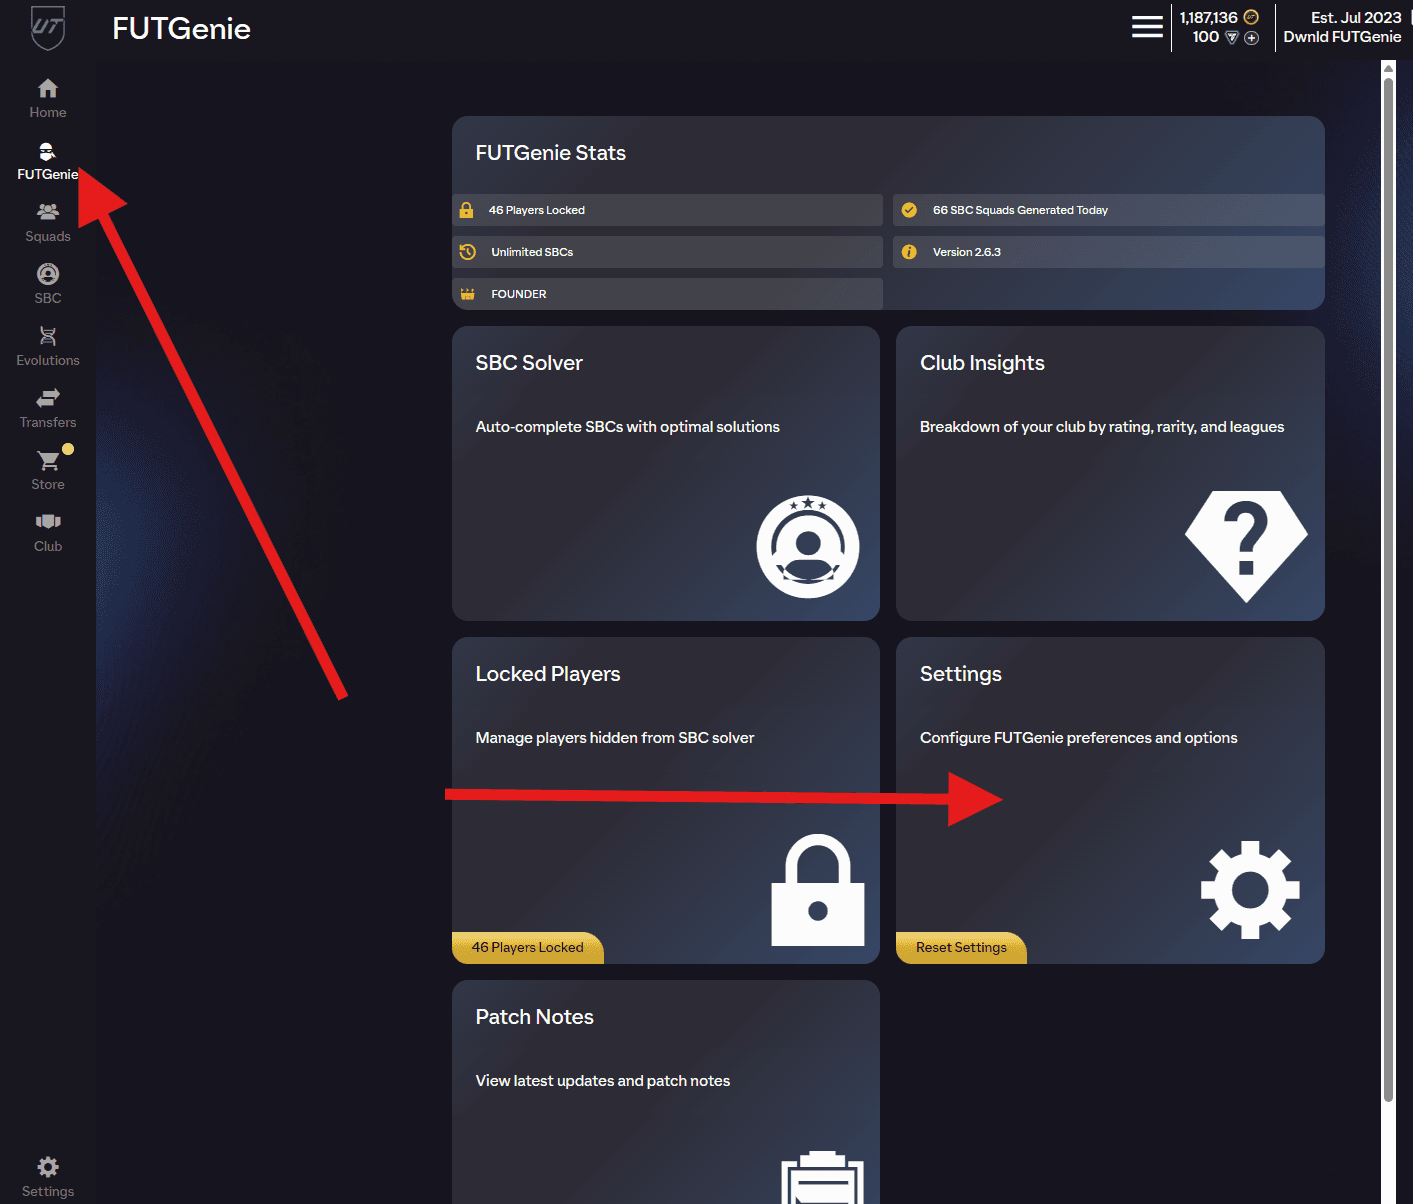The width and height of the screenshot is (1413, 1204).
Task: Click the Reset Settings gold tag
Action: point(961,948)
